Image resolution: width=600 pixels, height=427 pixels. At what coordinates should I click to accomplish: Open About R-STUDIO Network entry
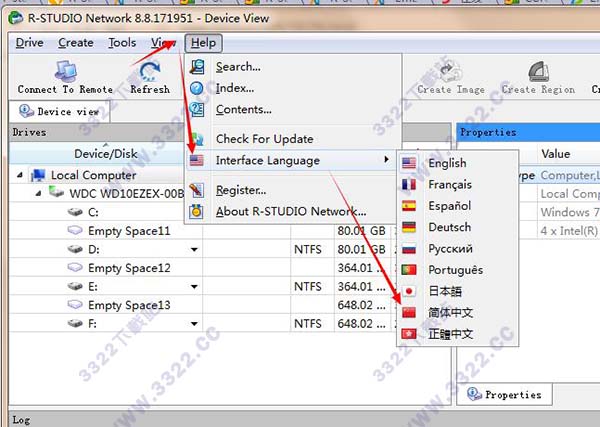pyautogui.click(x=292, y=211)
